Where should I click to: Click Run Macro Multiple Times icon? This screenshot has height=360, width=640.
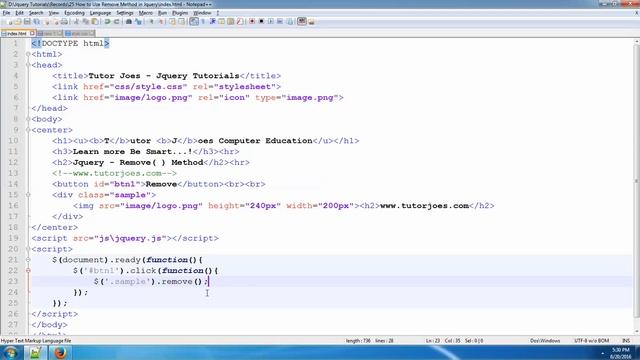click(x=280, y=22)
